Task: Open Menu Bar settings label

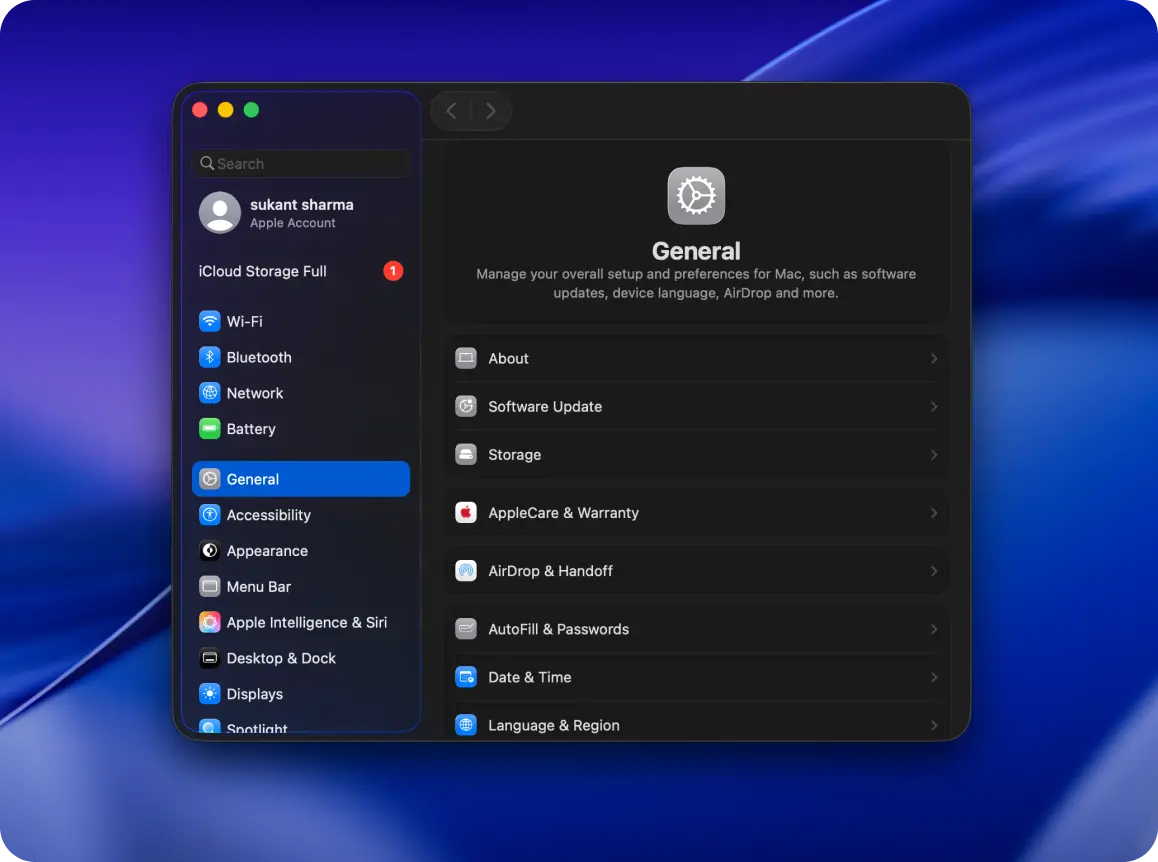Action: [x=258, y=586]
